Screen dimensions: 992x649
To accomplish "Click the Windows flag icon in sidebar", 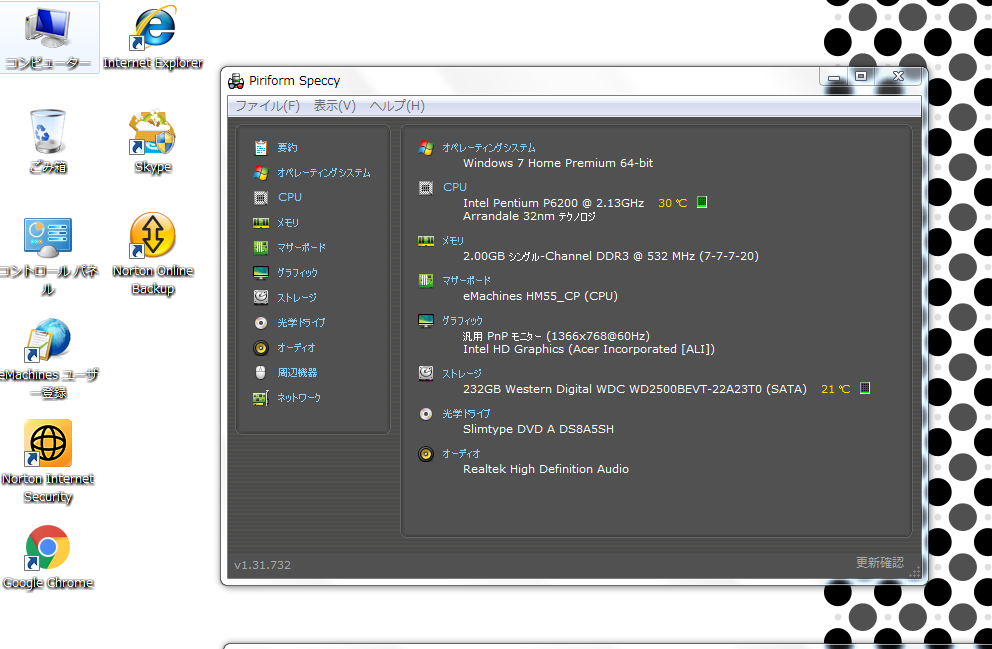I will point(261,173).
